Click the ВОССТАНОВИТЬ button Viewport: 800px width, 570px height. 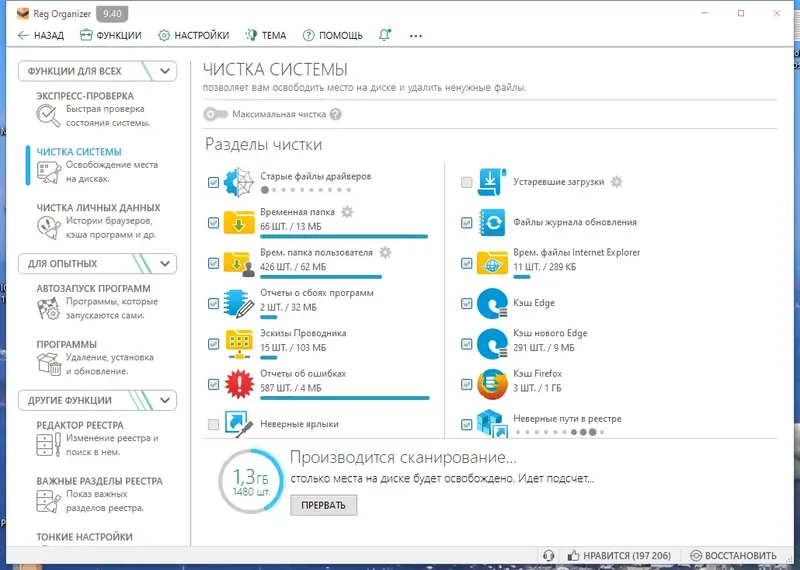pyautogui.click(x=733, y=556)
